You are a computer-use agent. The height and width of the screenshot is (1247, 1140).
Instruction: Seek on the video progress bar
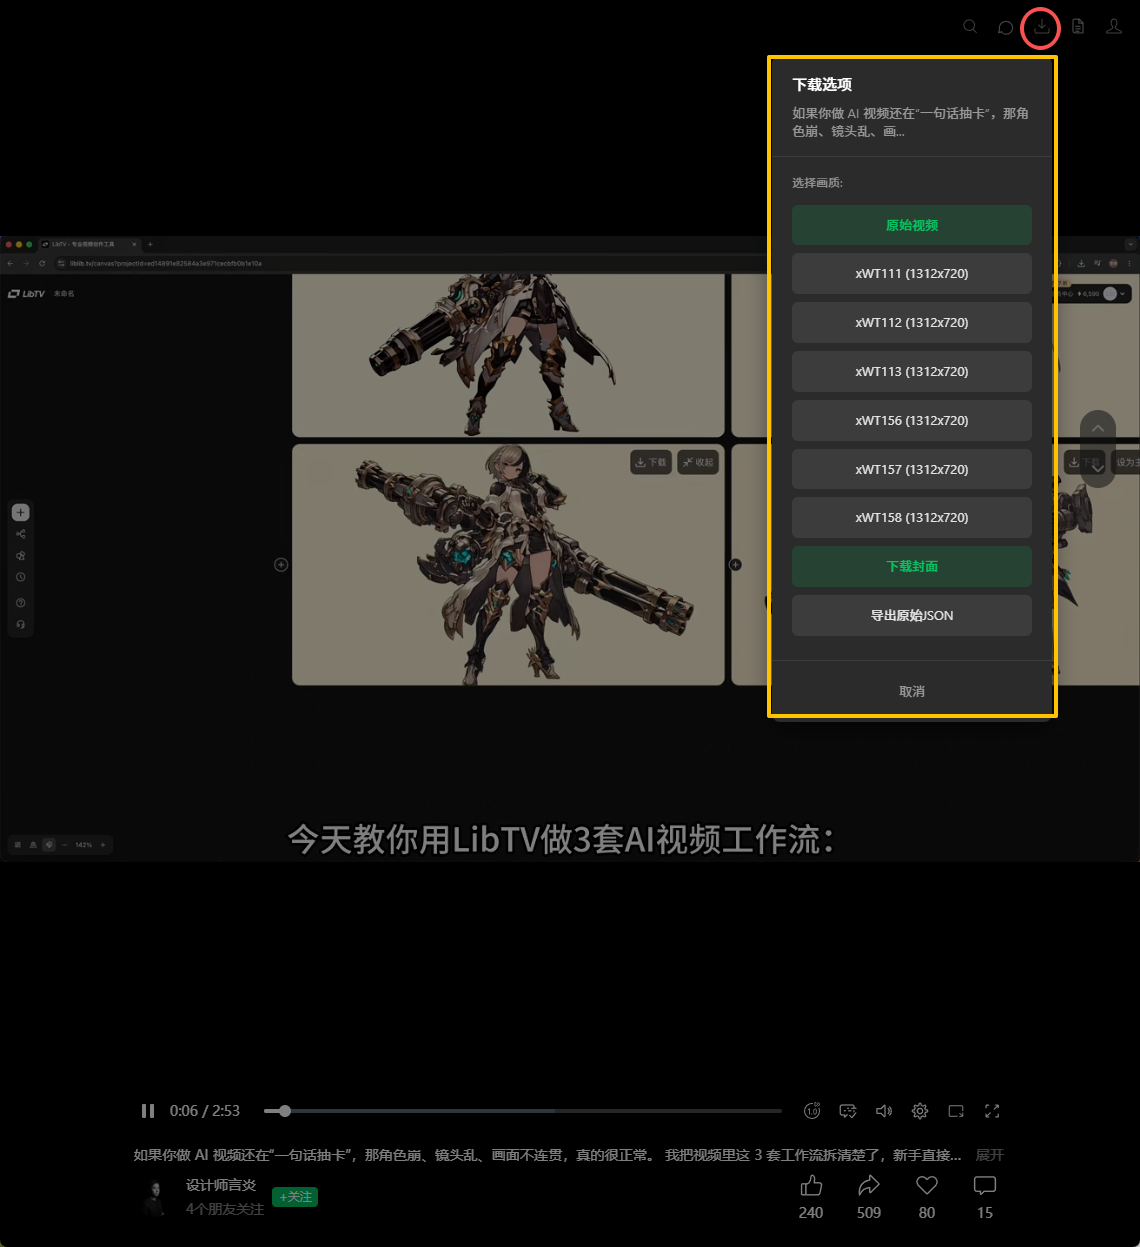pyautogui.click(x=523, y=1111)
